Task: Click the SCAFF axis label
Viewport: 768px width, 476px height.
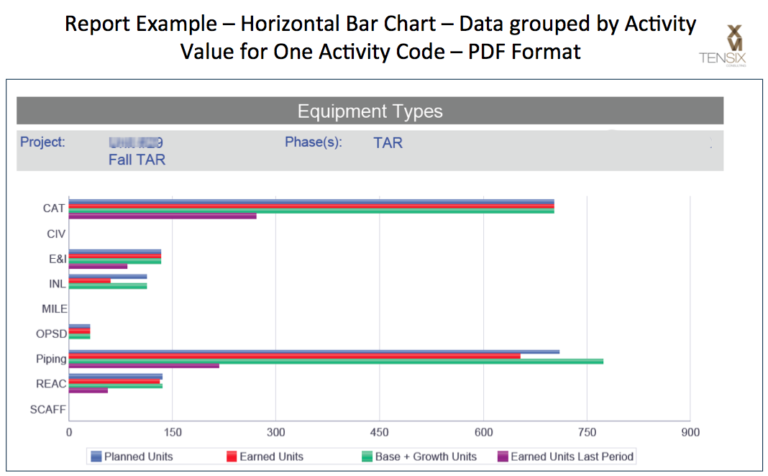Action: tap(49, 408)
